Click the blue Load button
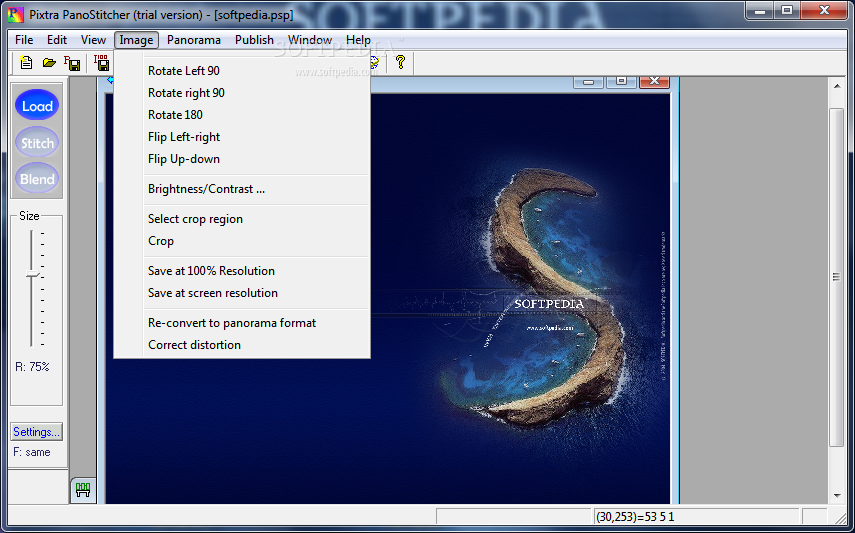This screenshot has height=533, width=855. 37,106
